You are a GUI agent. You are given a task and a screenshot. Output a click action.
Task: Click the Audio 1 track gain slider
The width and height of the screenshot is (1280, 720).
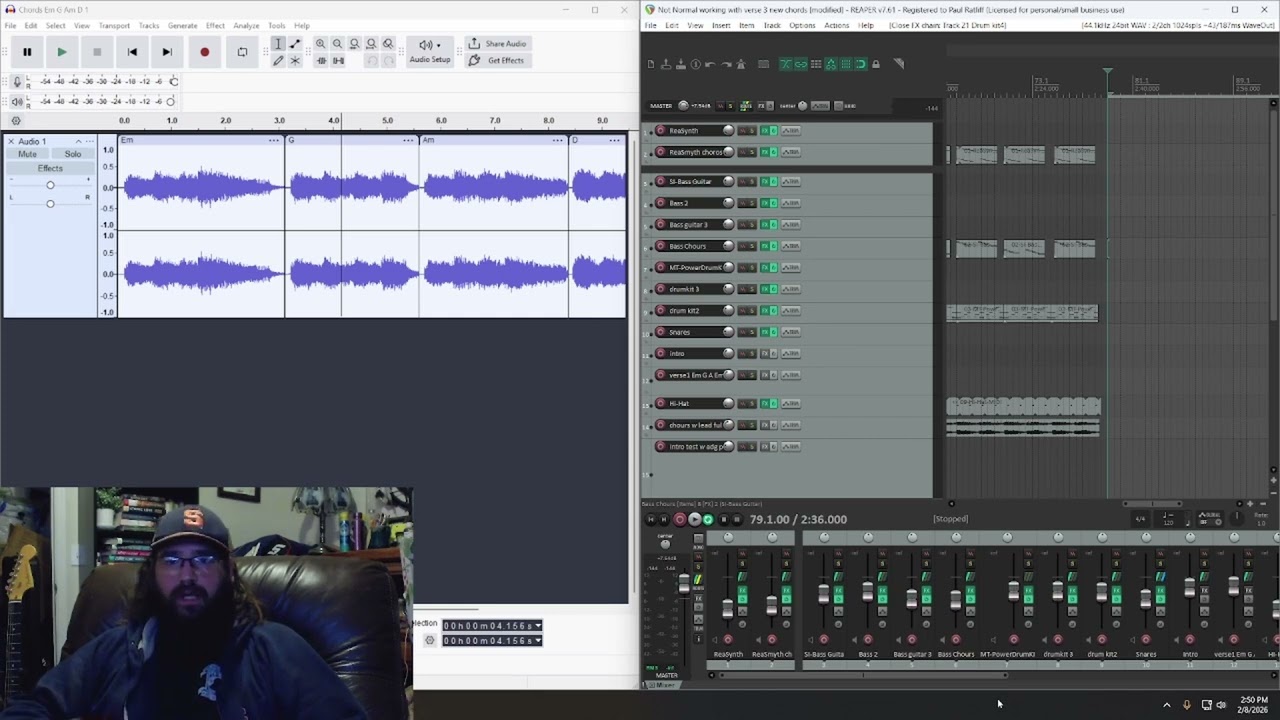tap(50, 185)
